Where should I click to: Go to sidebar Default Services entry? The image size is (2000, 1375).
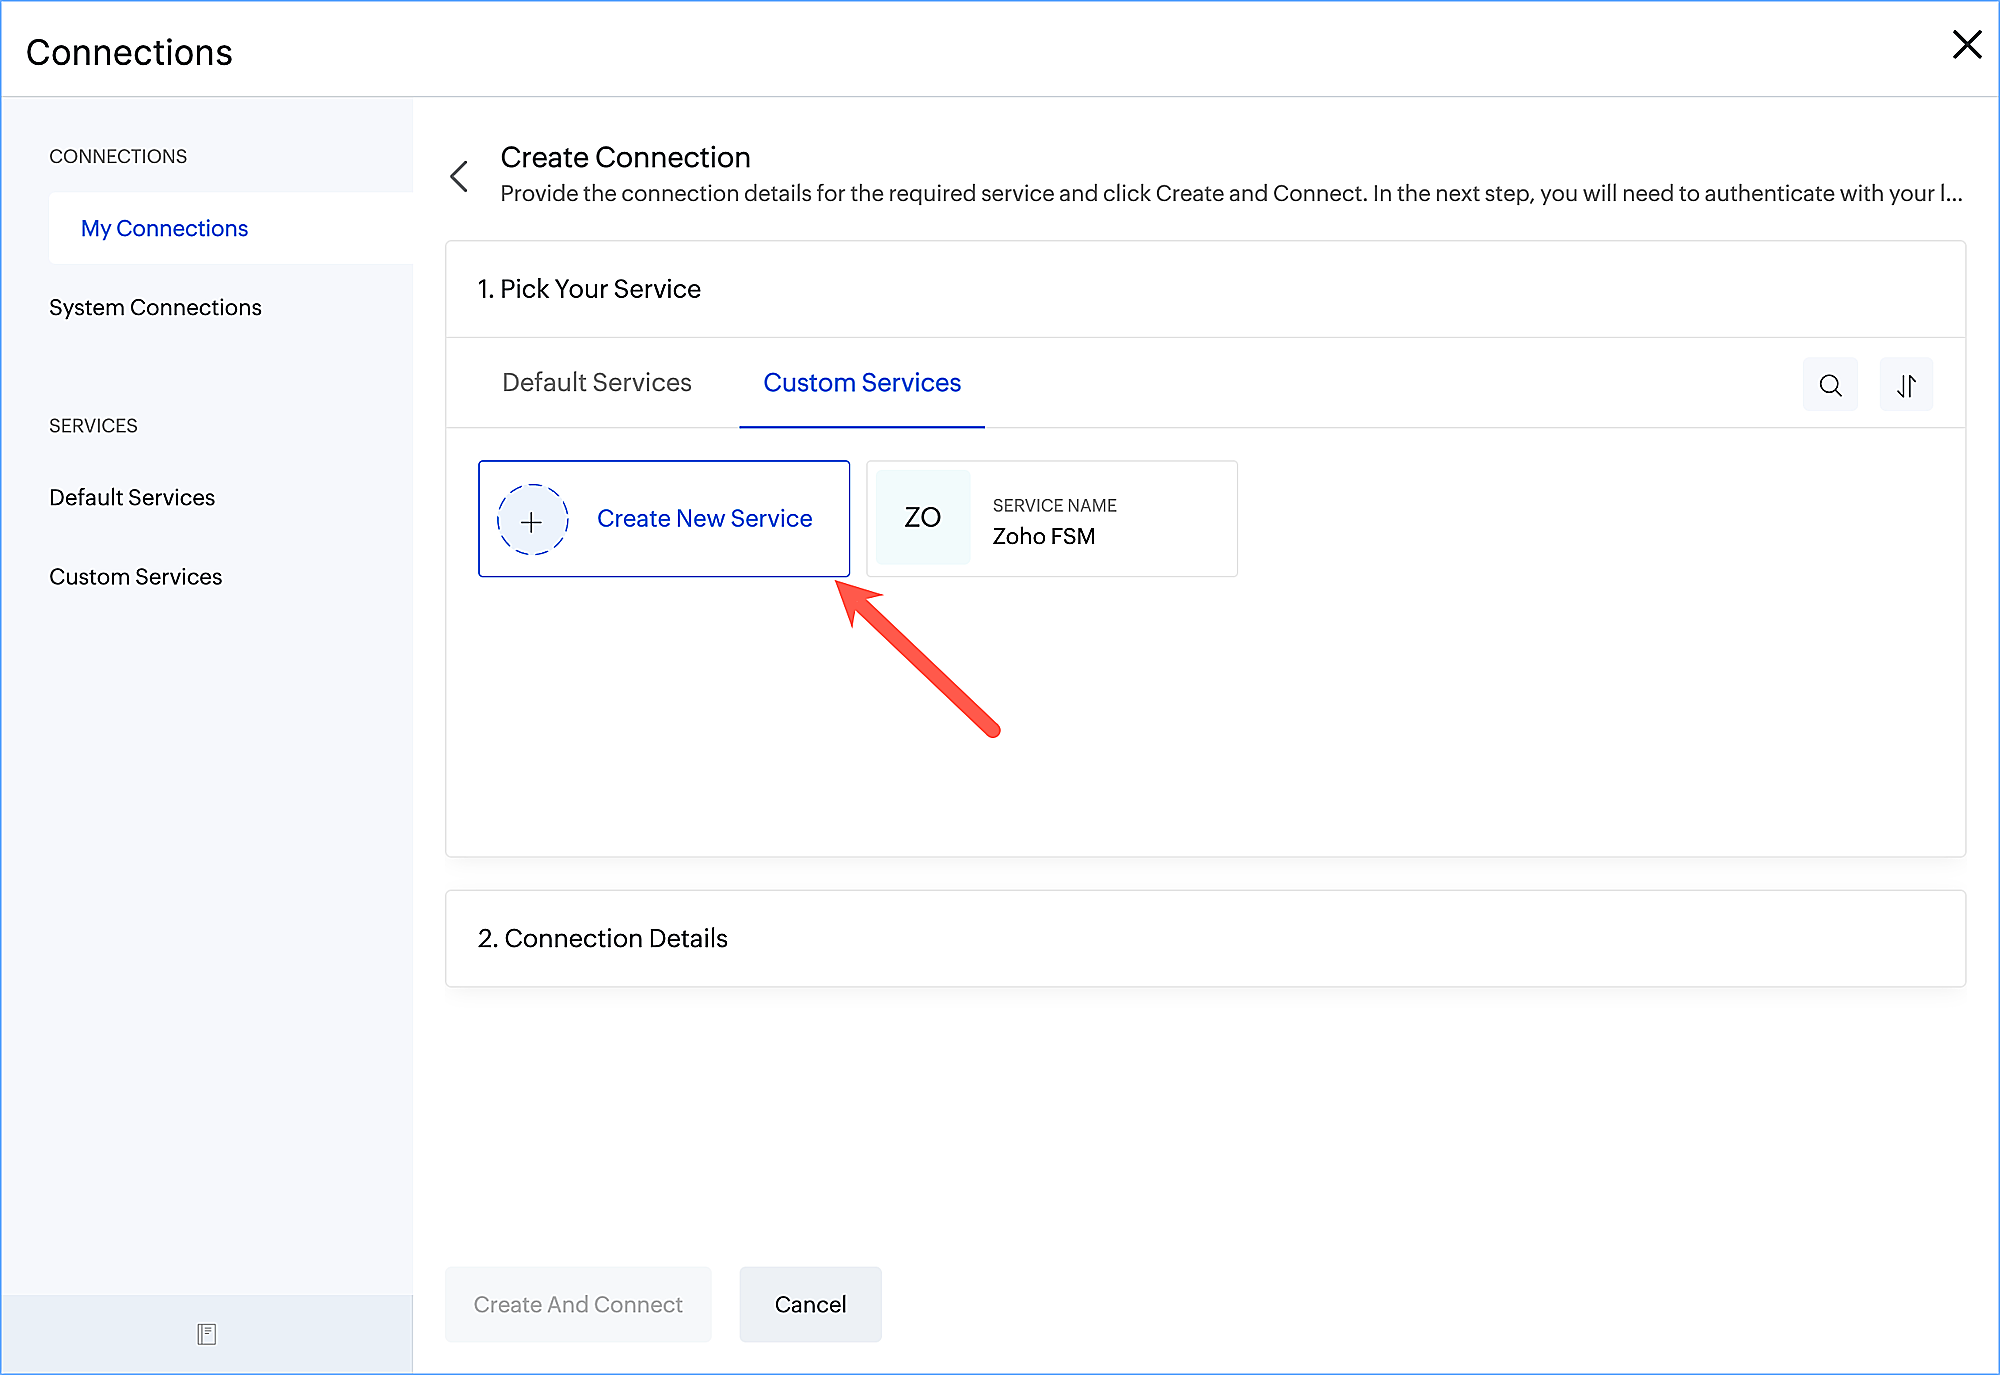coord(132,498)
